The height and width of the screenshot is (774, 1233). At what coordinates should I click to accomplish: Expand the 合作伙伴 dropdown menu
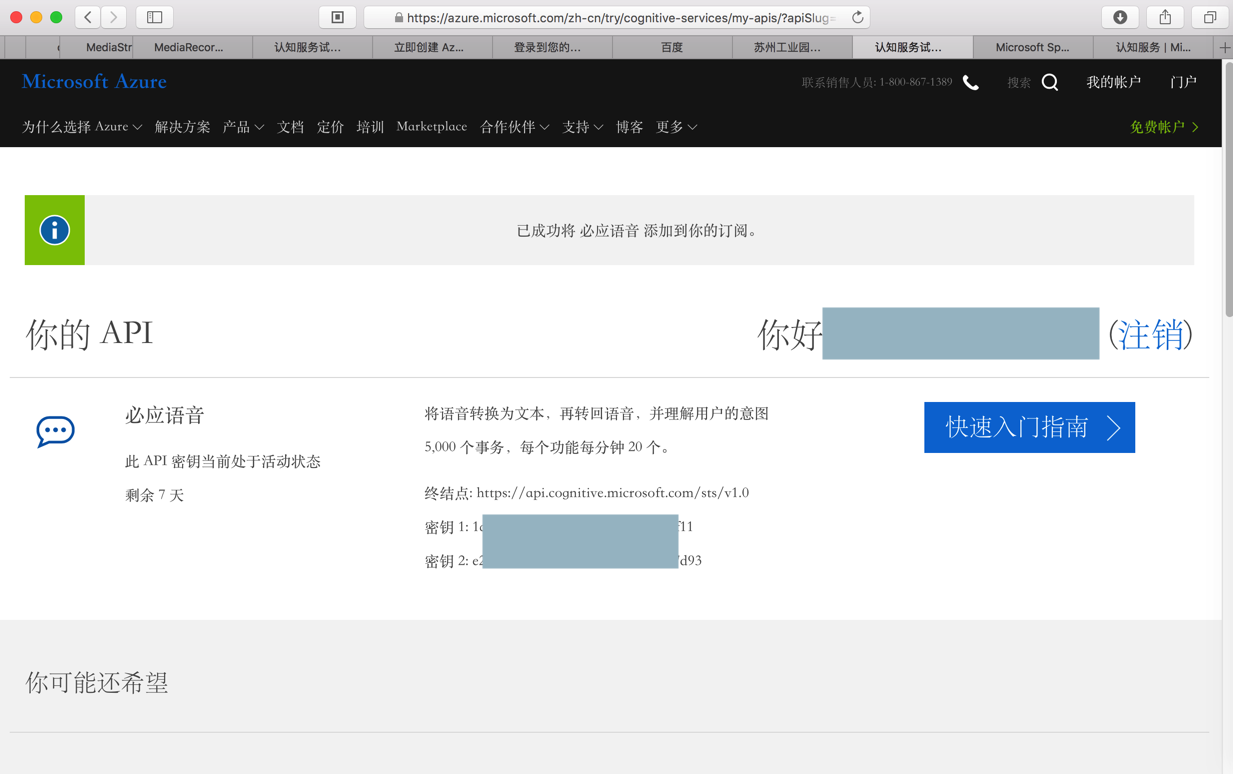point(514,127)
